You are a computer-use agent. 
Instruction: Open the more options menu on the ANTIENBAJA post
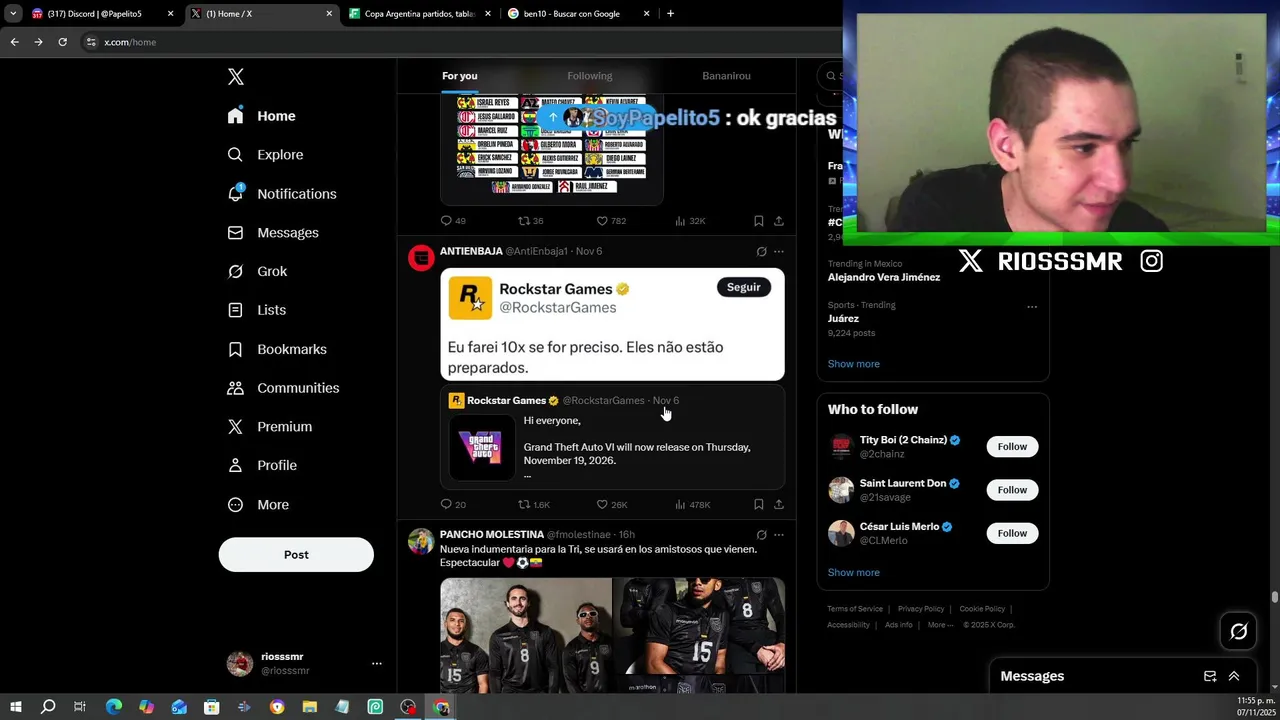pos(779,252)
